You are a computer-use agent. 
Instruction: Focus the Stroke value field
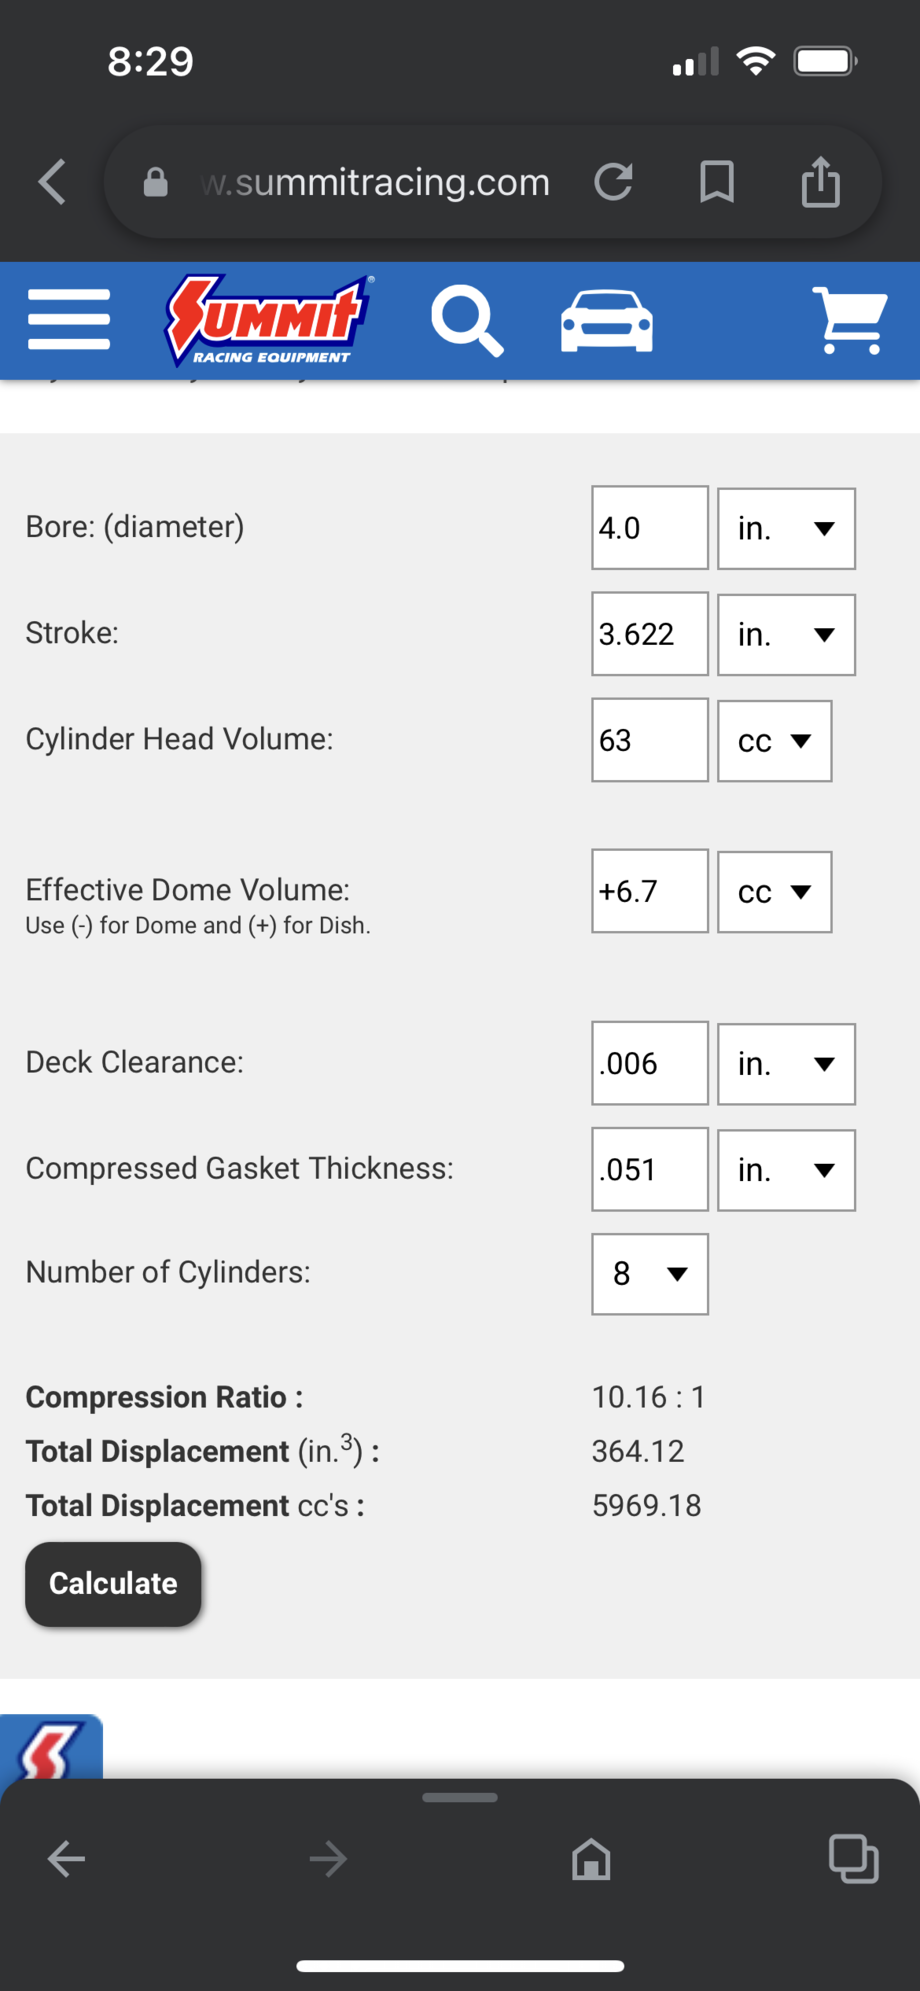650,634
